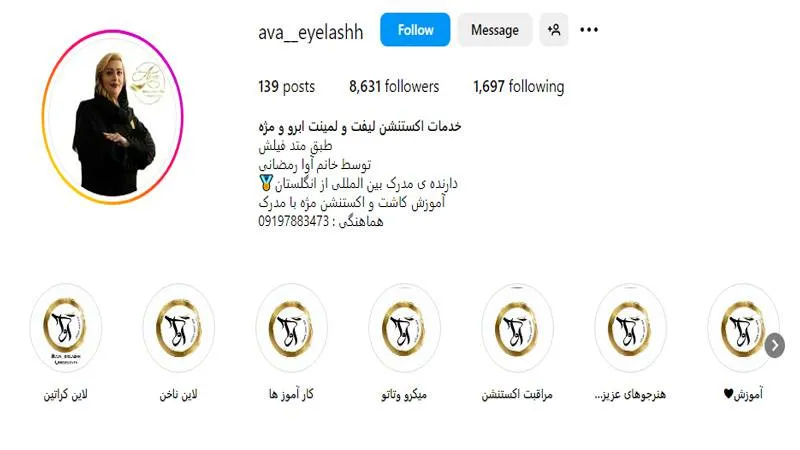800x450 pixels.
Task: Open the کار آموز ها highlight
Action: tap(291, 328)
